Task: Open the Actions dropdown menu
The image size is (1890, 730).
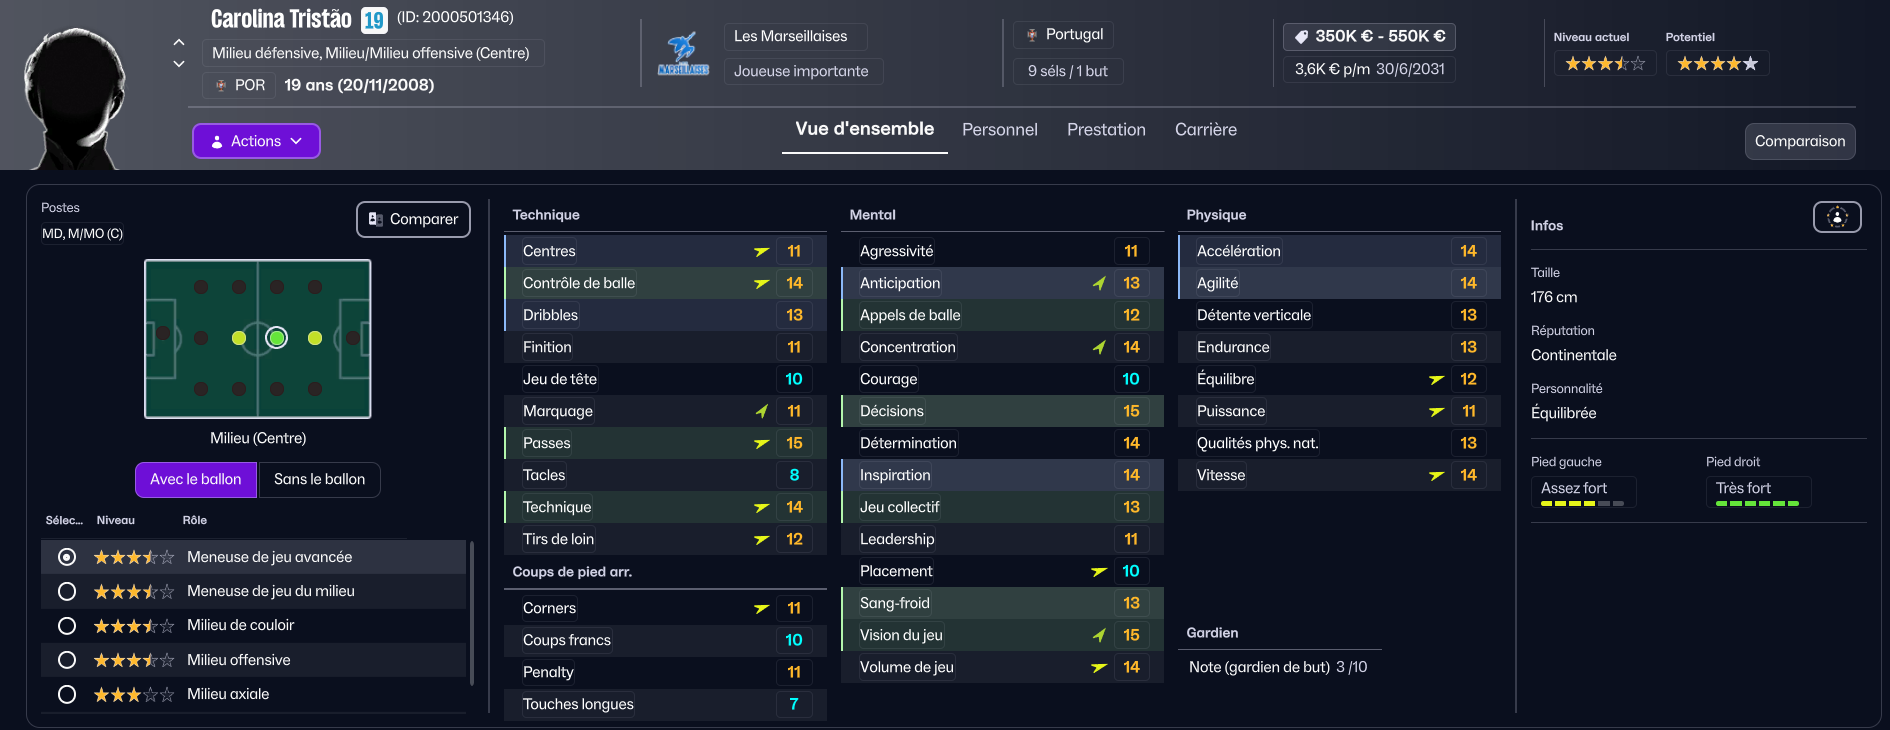Action: point(256,141)
